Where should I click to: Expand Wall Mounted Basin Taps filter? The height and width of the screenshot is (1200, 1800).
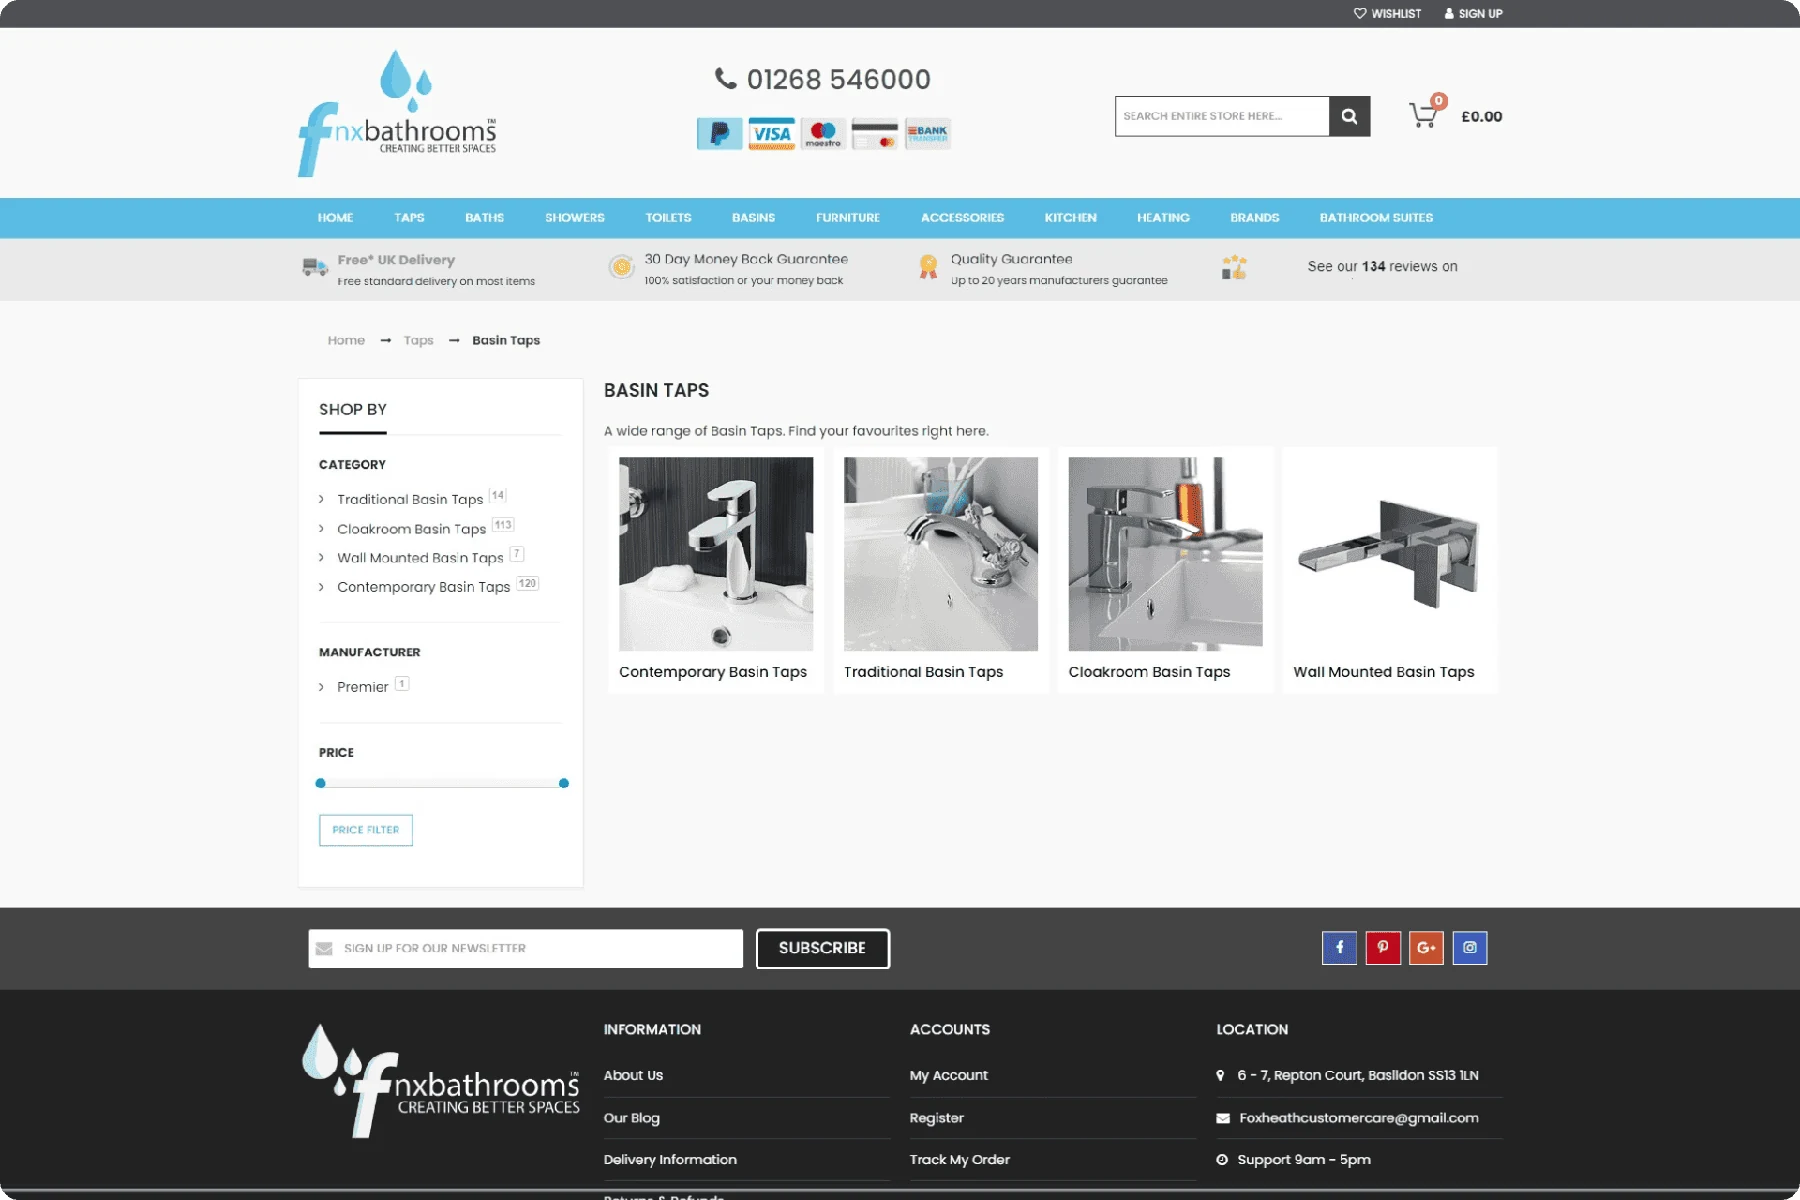point(421,557)
